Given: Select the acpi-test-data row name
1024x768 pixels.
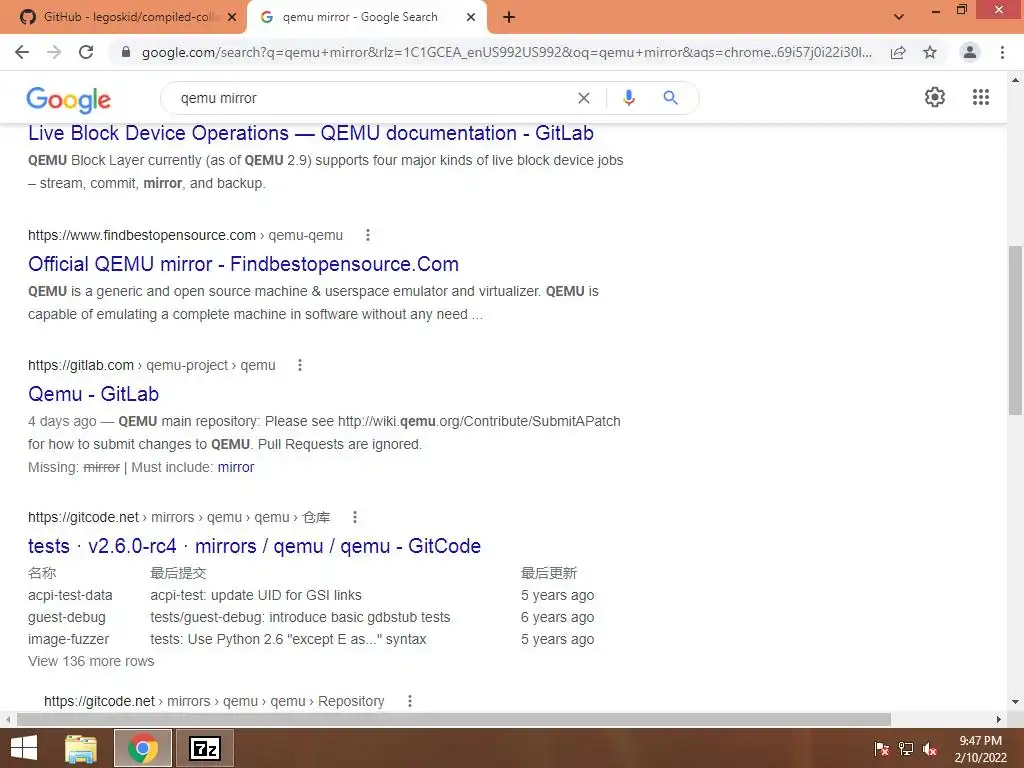Looking at the screenshot, I should pos(70,595).
